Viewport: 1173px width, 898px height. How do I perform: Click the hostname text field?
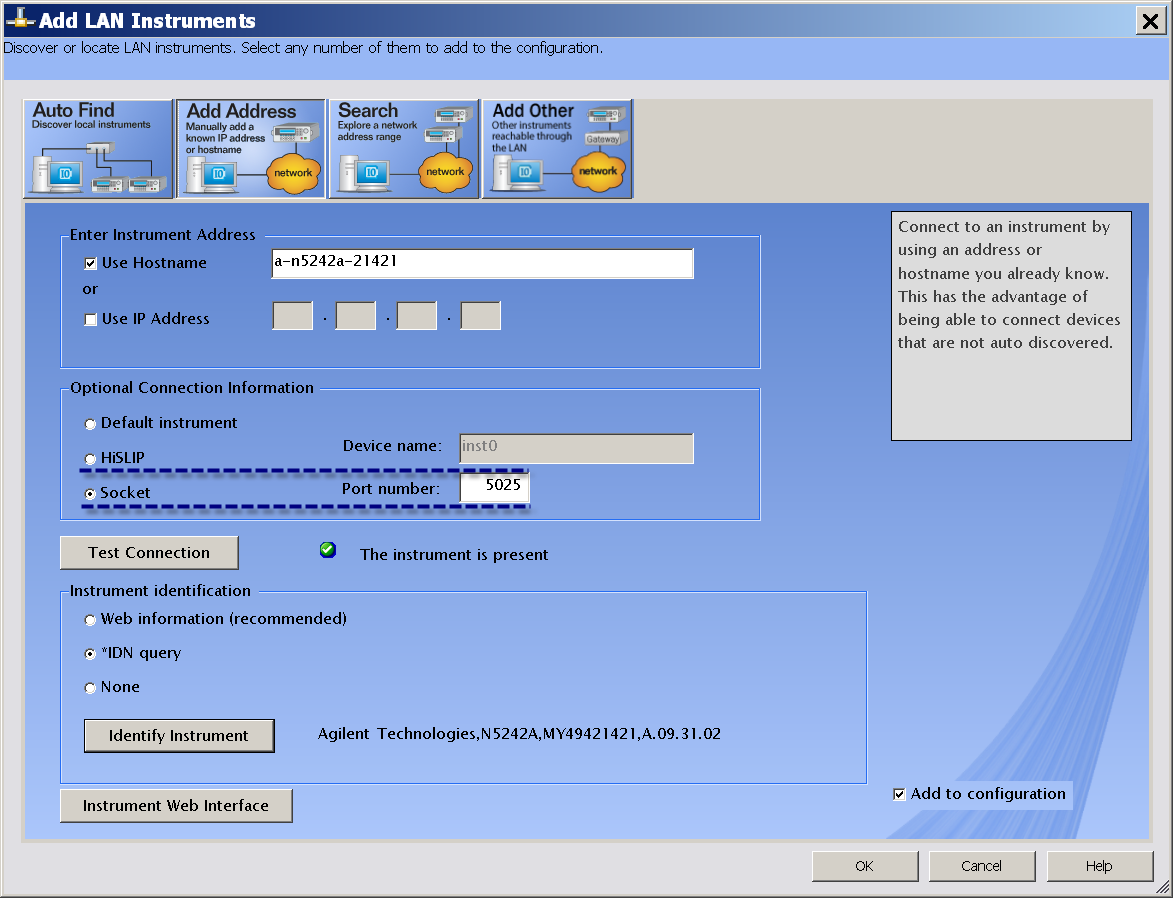coord(481,263)
